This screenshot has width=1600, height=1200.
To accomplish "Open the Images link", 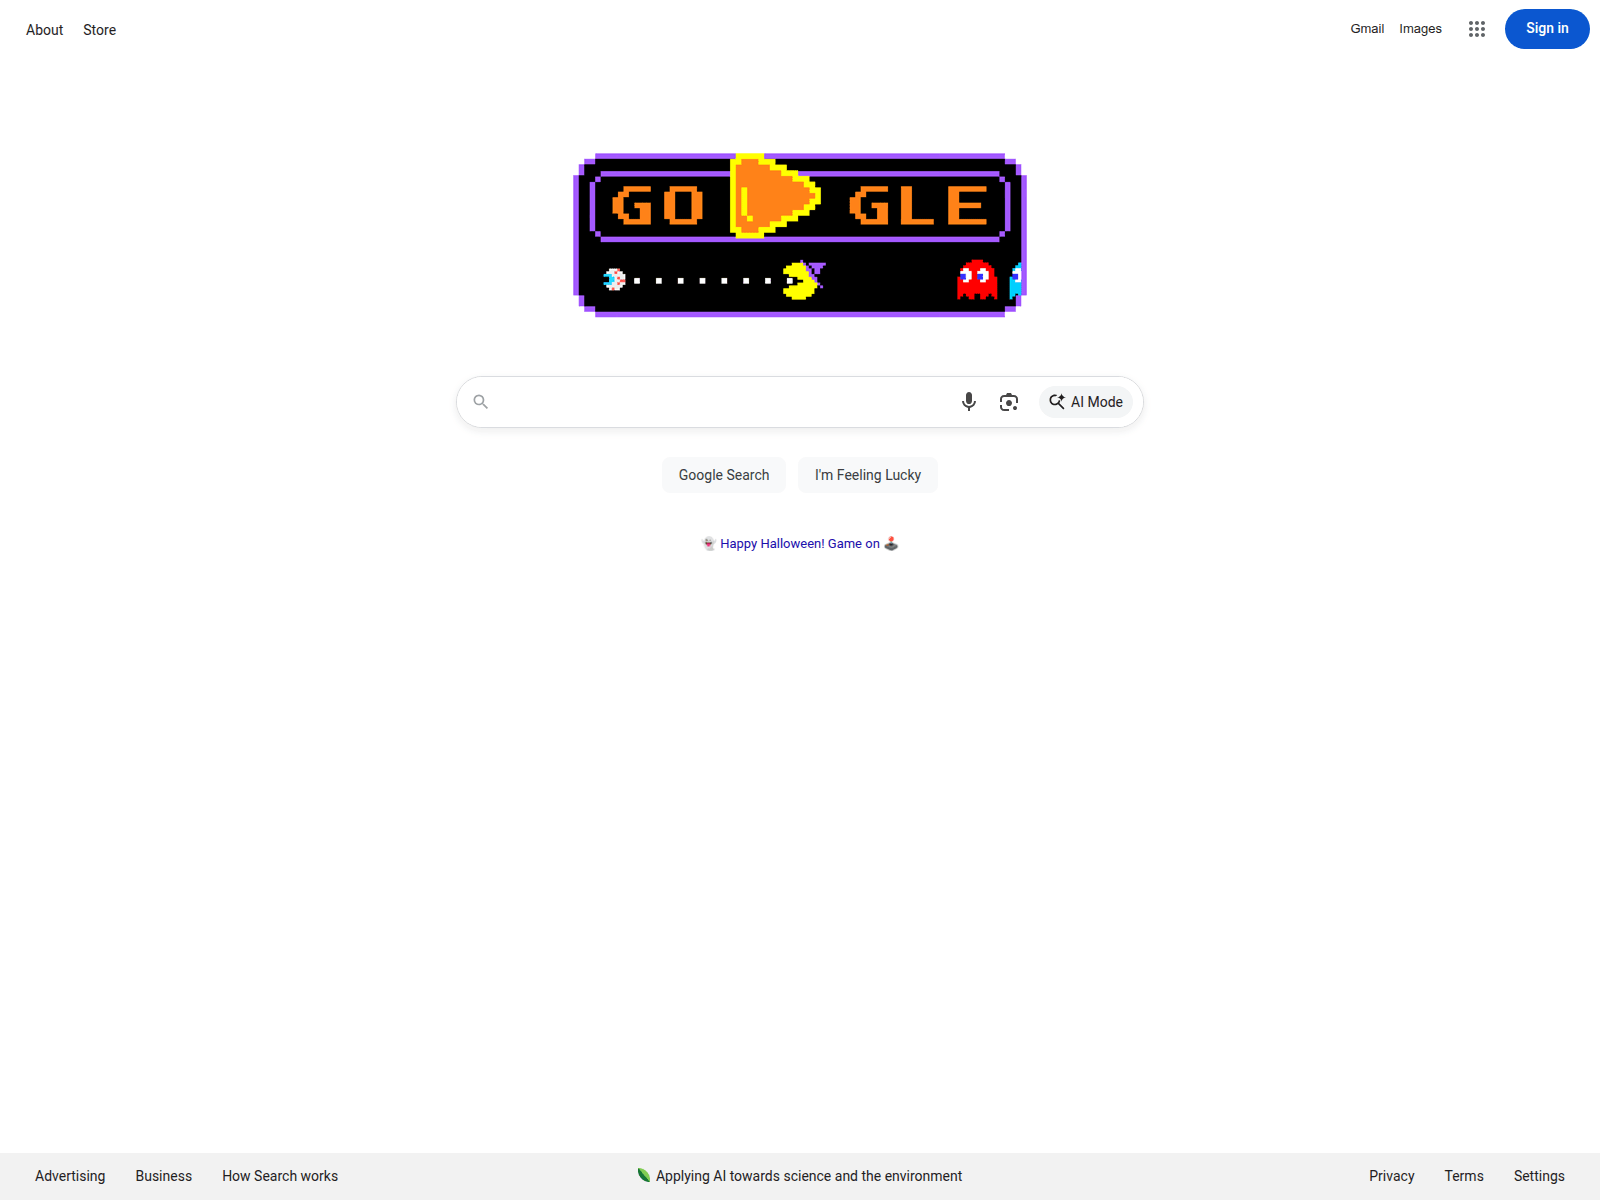I will pyautogui.click(x=1420, y=29).
